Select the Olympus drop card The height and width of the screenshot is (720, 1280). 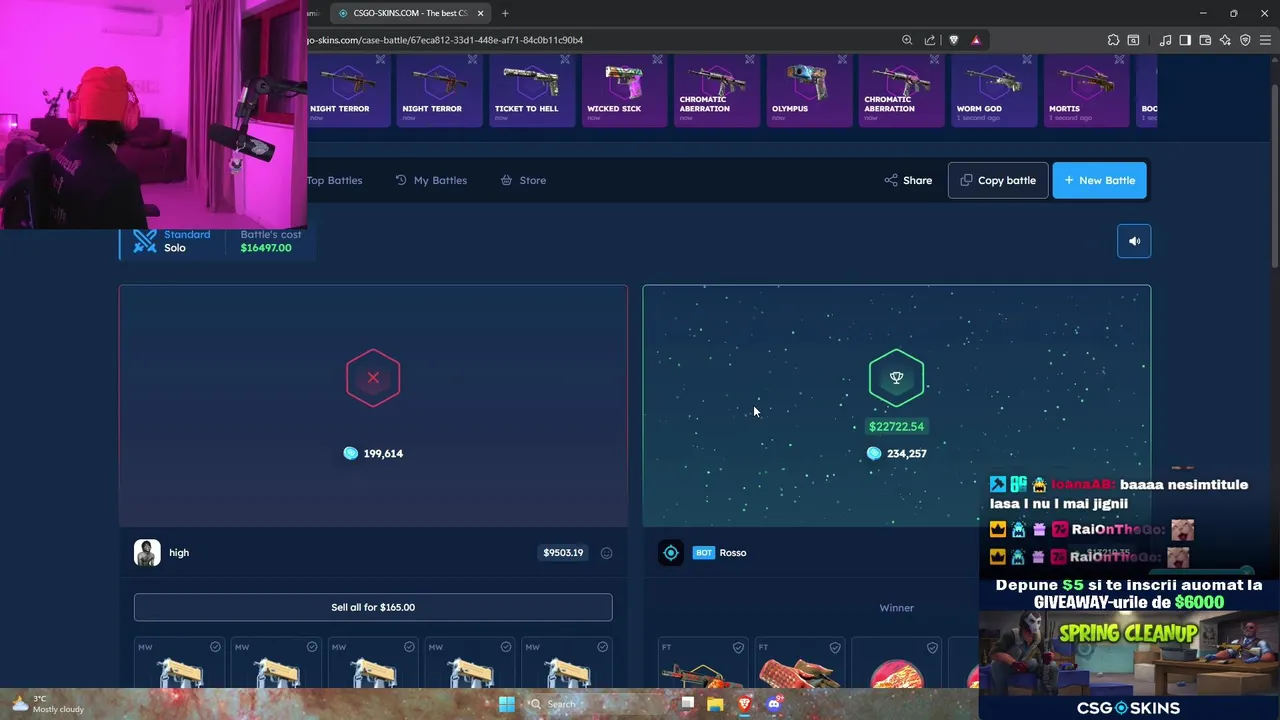[809, 92]
